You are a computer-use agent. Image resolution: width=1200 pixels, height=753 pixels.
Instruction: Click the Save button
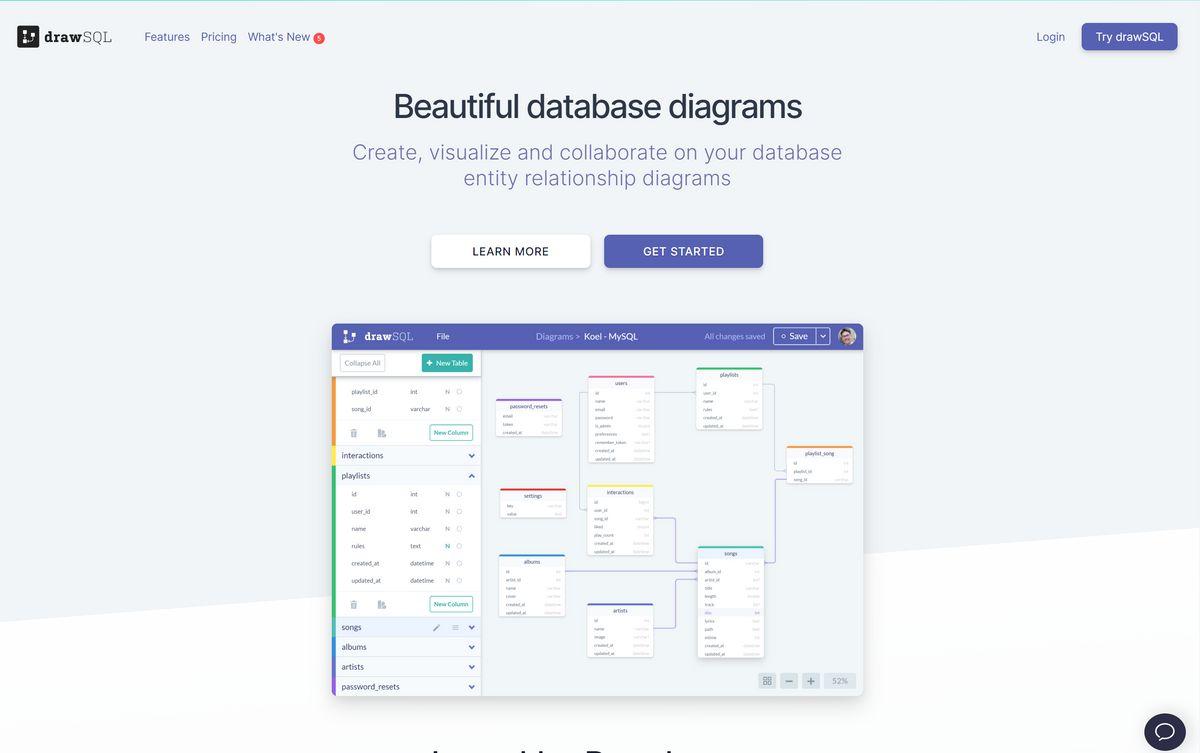(x=795, y=336)
